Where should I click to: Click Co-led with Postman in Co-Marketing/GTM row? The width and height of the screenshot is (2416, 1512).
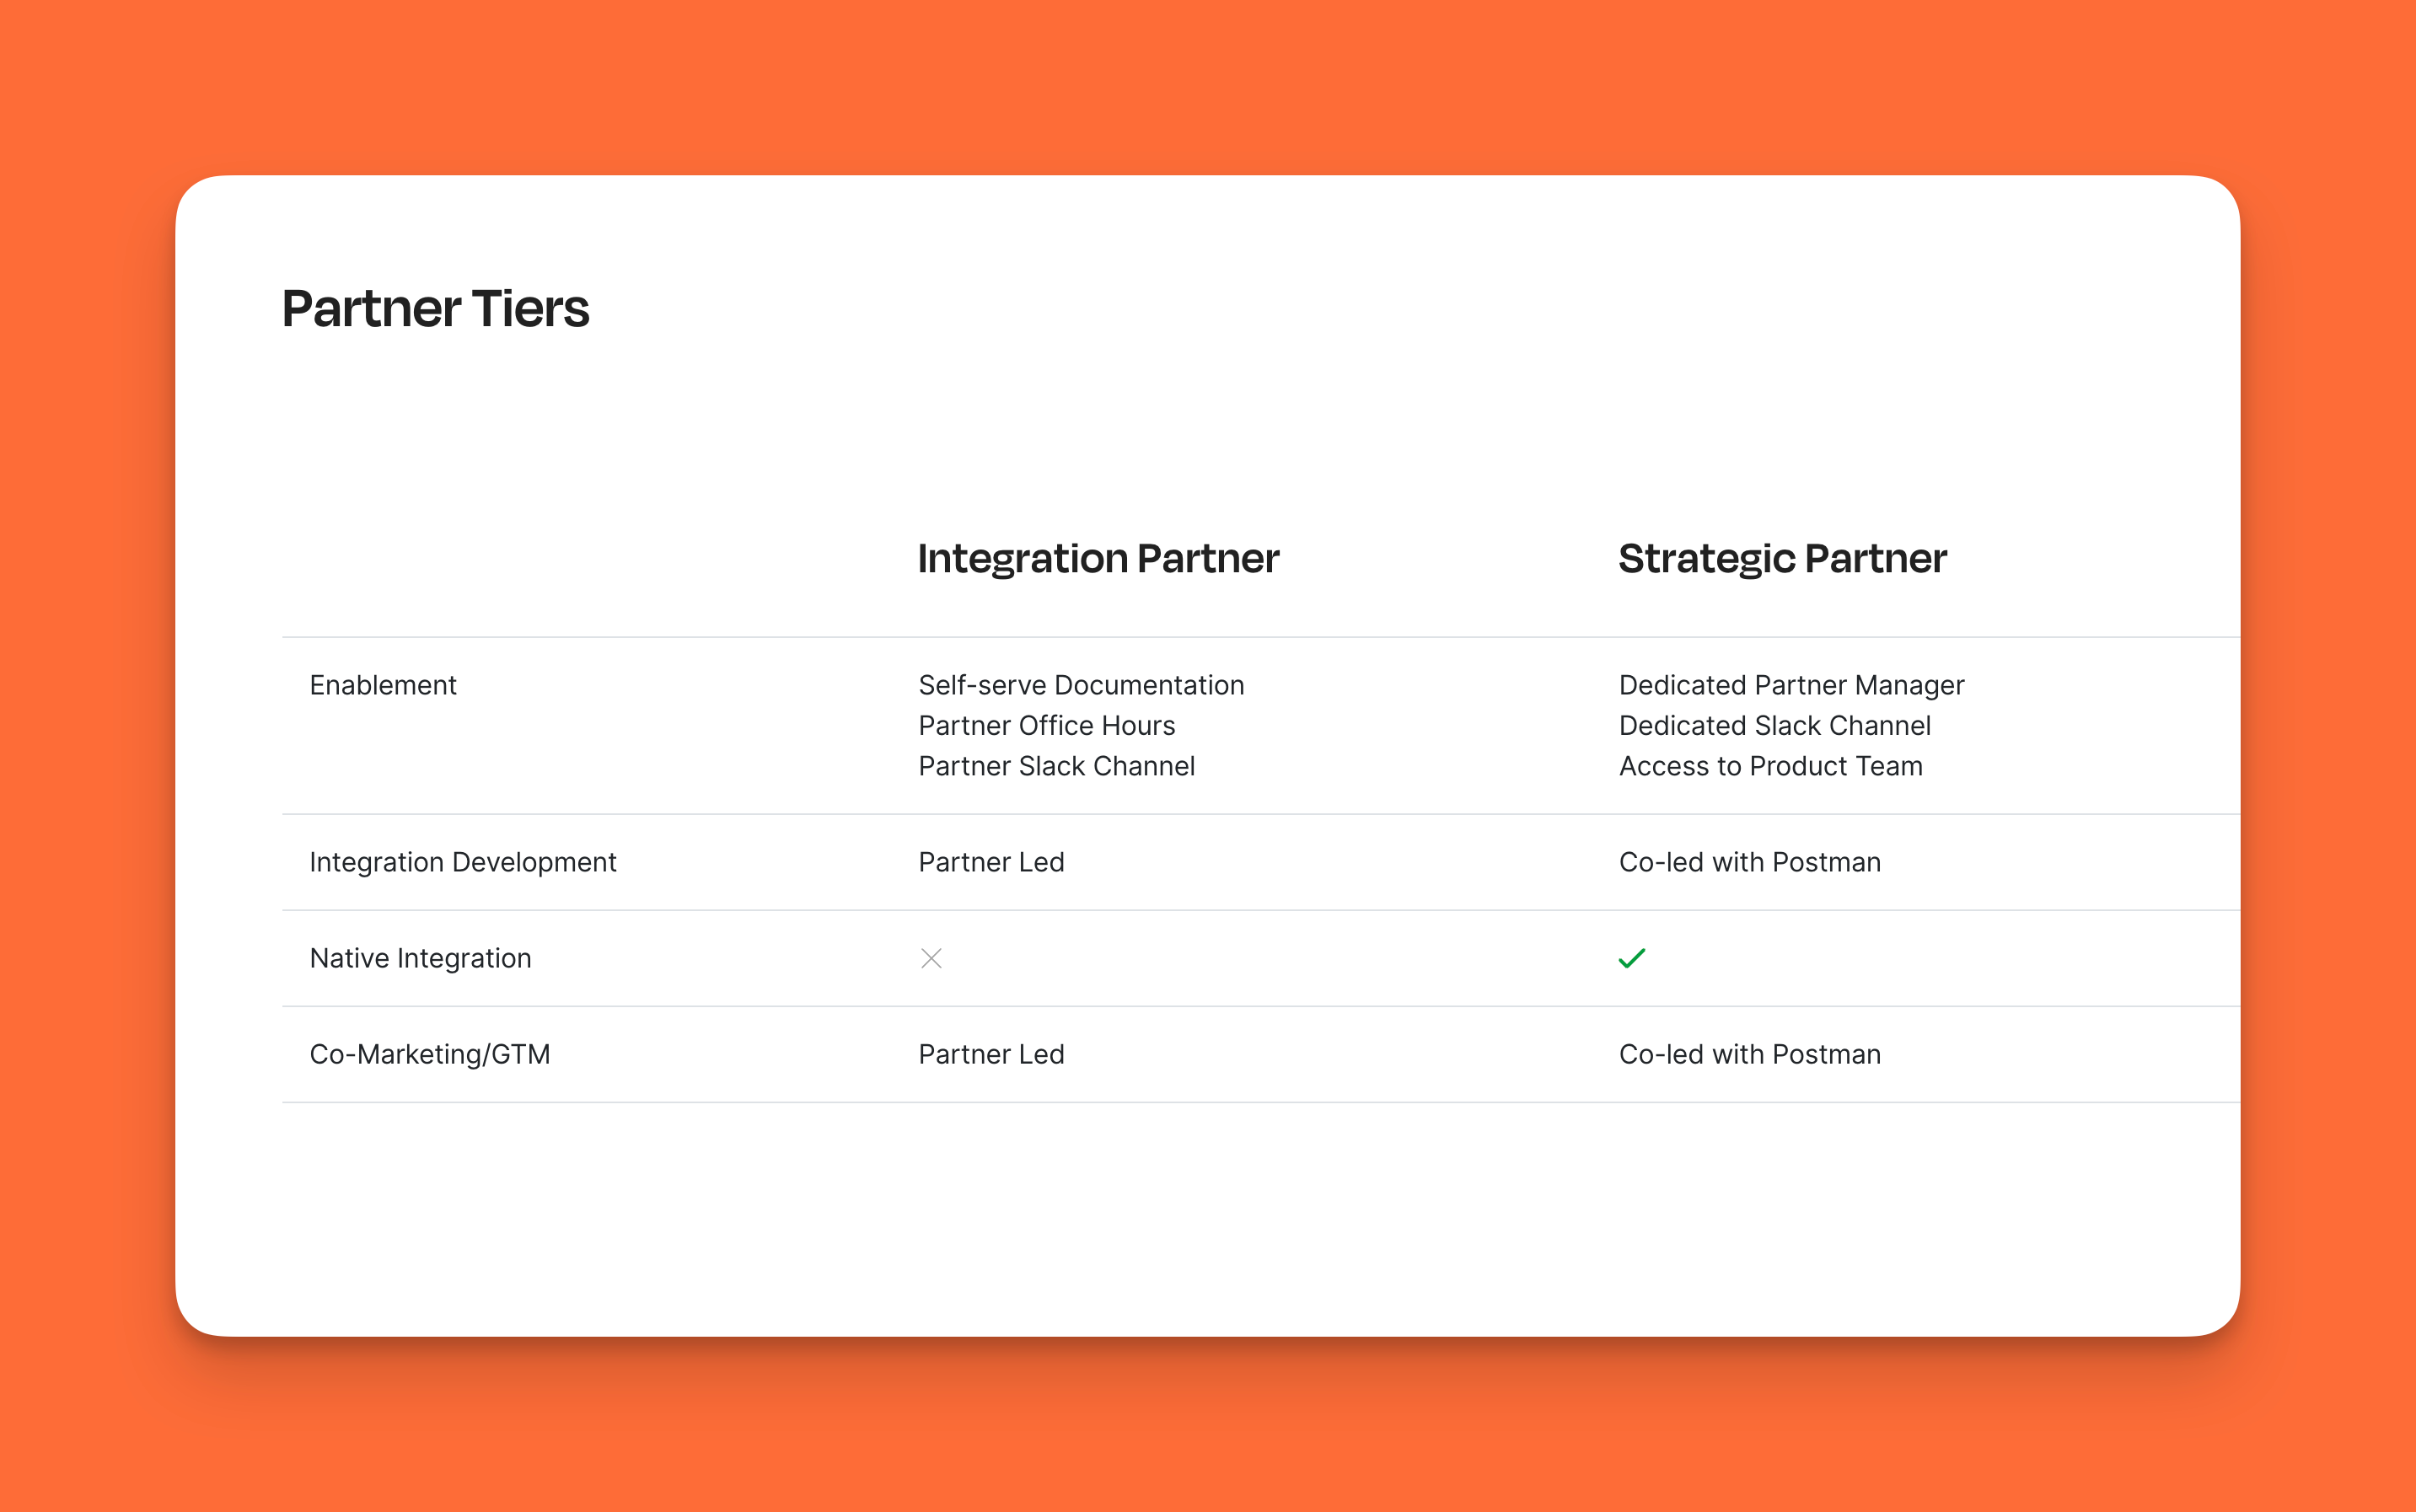click(1749, 1054)
